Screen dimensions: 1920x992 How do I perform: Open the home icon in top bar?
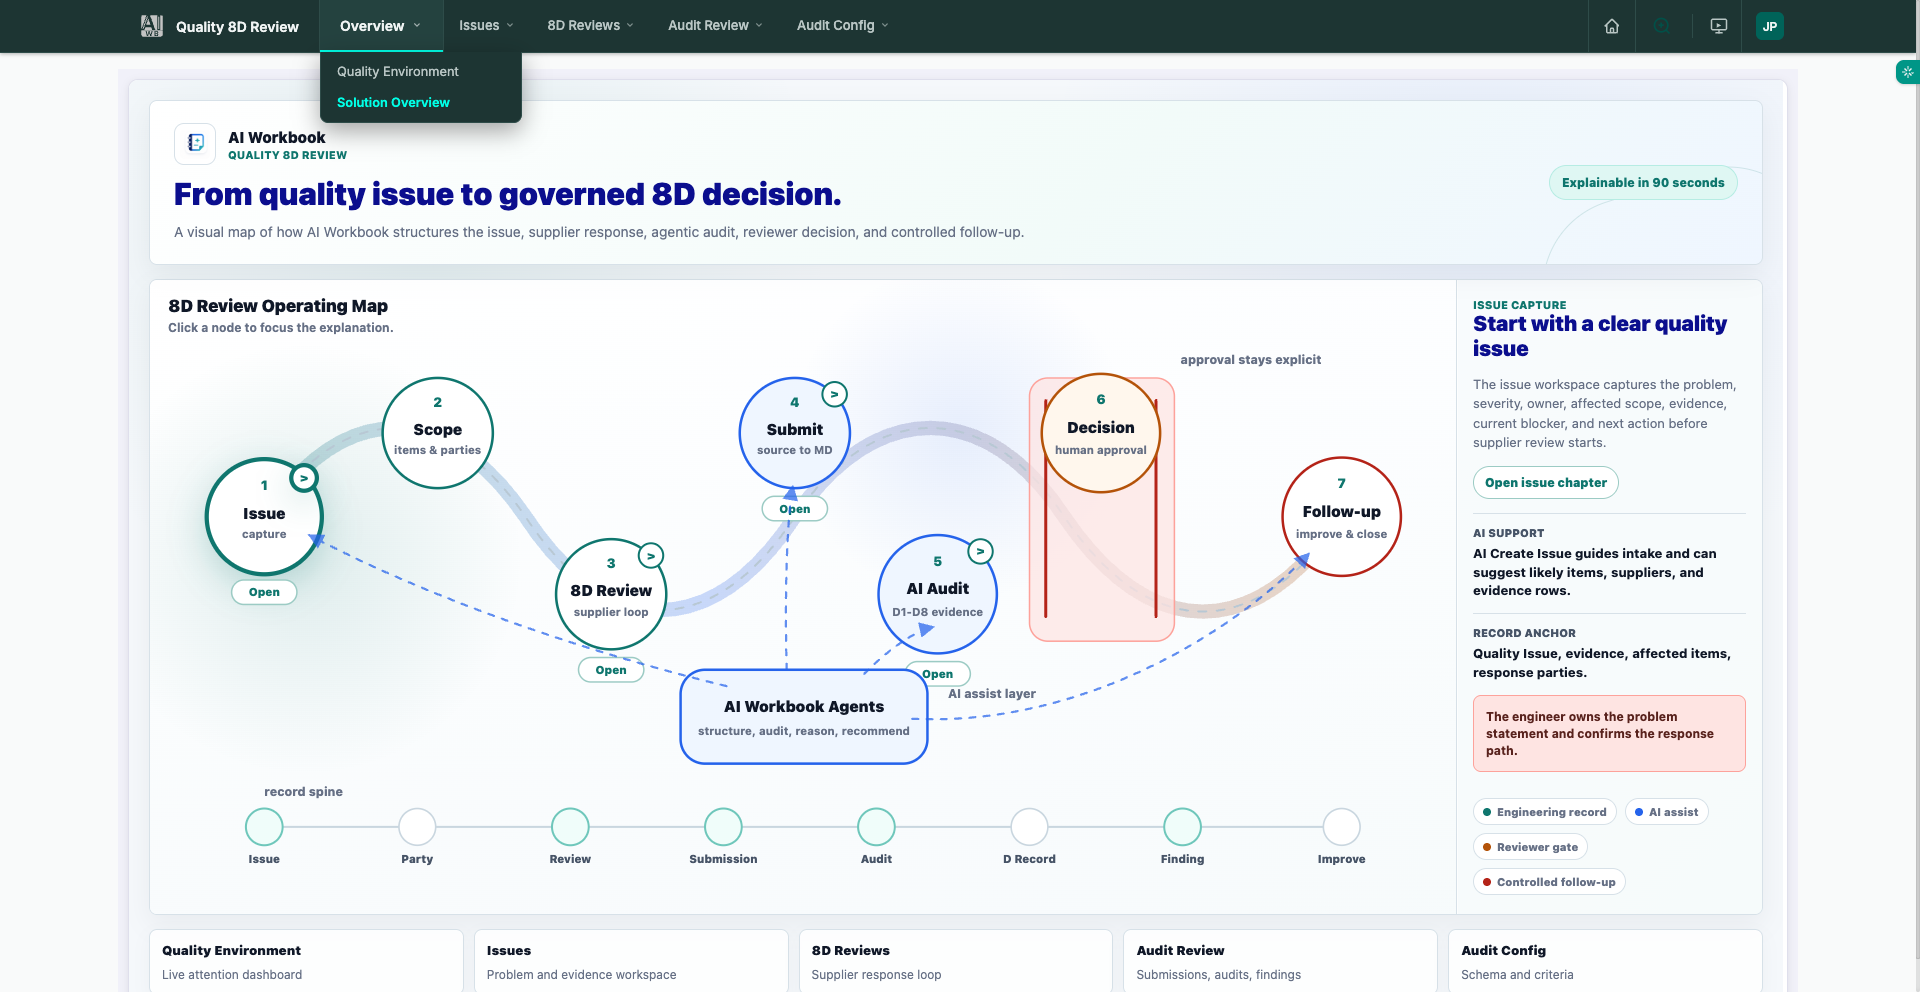(x=1612, y=26)
